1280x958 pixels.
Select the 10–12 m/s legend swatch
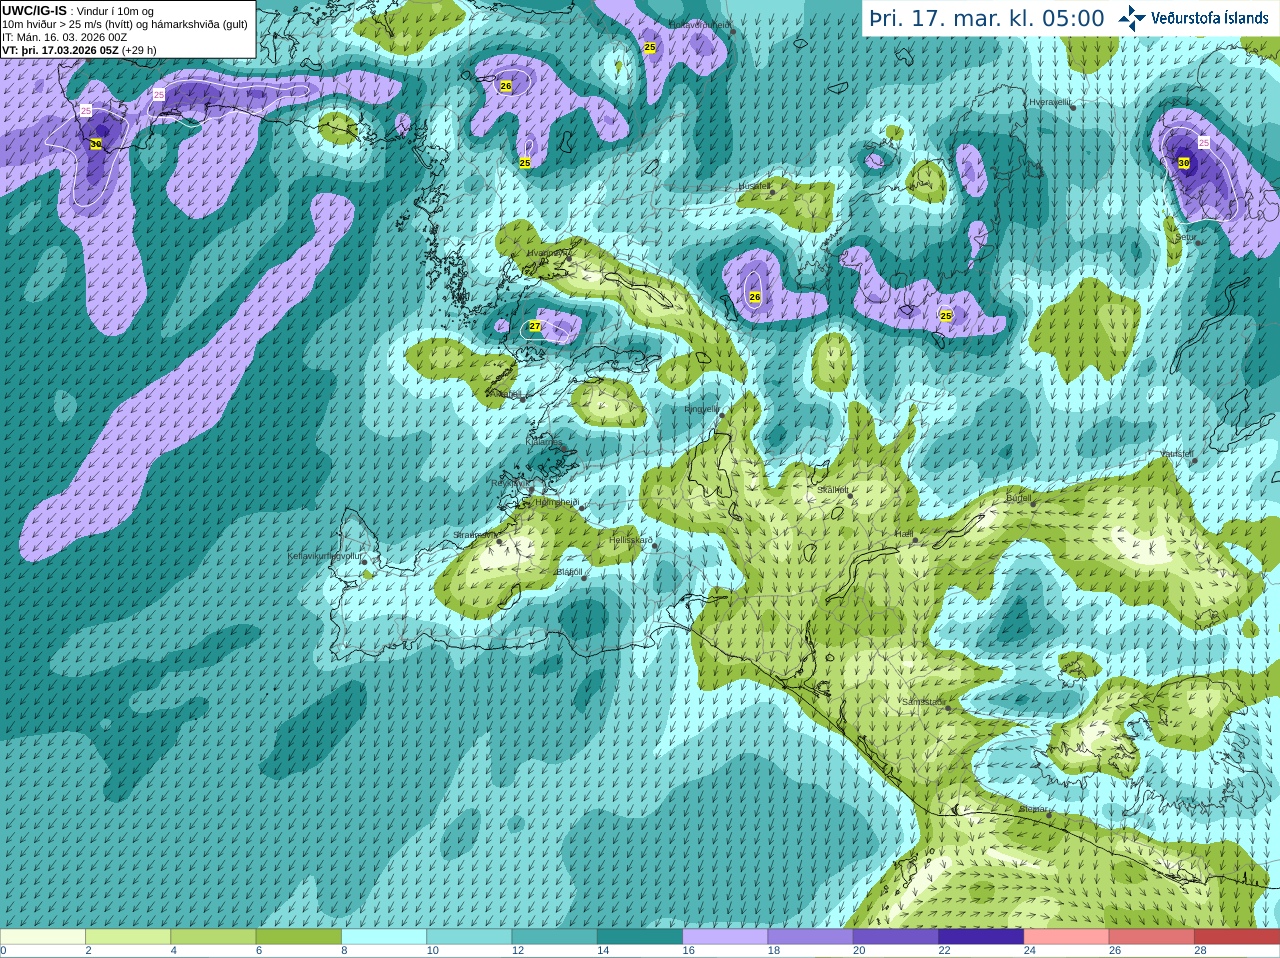(469, 937)
